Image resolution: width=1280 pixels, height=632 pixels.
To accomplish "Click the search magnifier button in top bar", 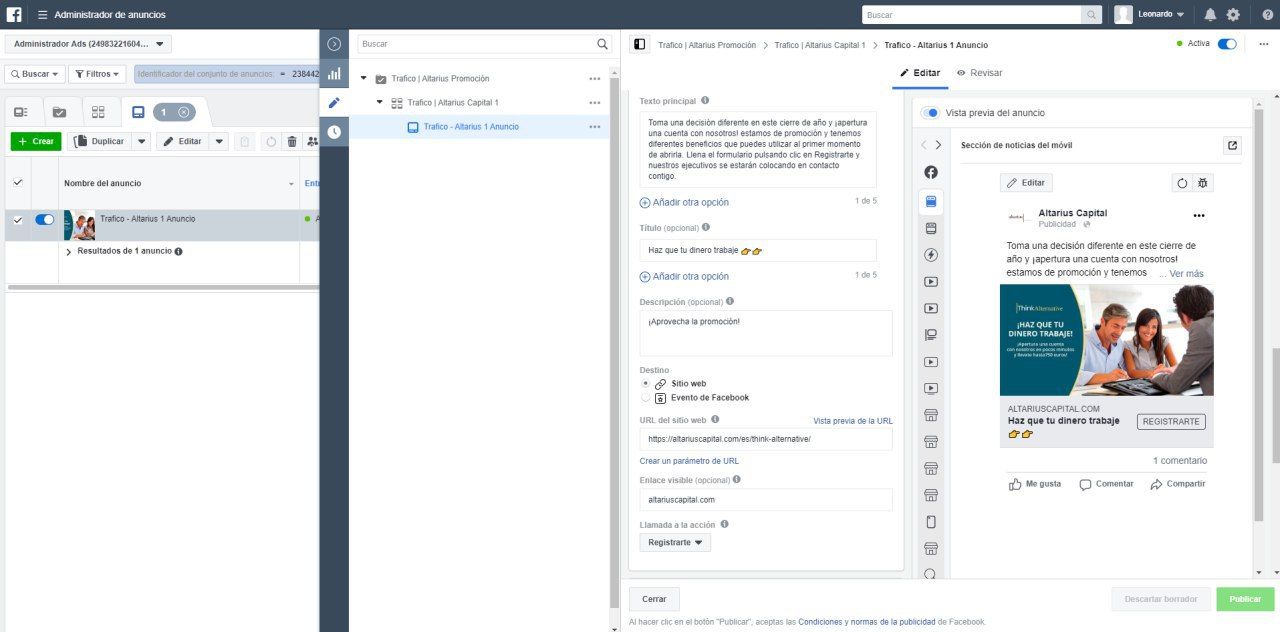I will (1091, 15).
